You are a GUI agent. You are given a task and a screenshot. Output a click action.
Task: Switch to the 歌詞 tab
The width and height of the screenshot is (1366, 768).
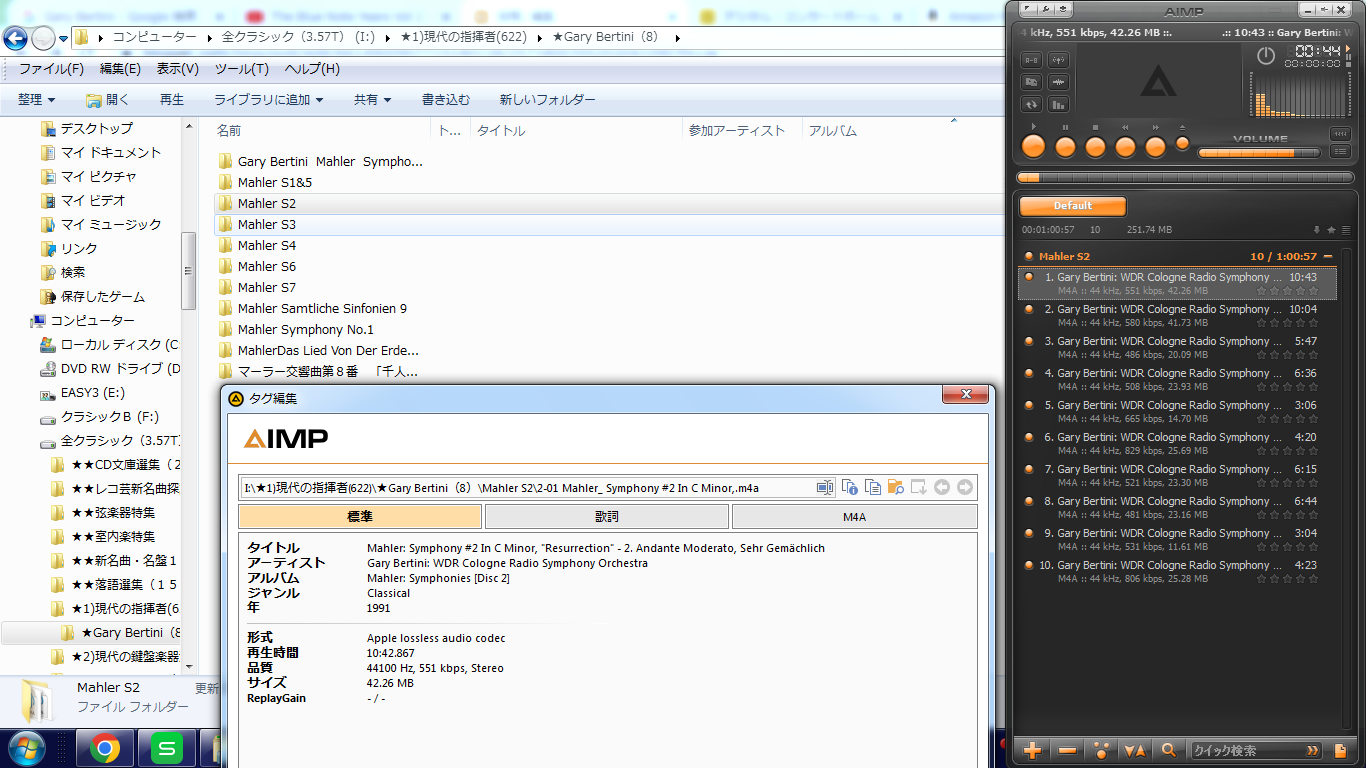click(x=607, y=517)
